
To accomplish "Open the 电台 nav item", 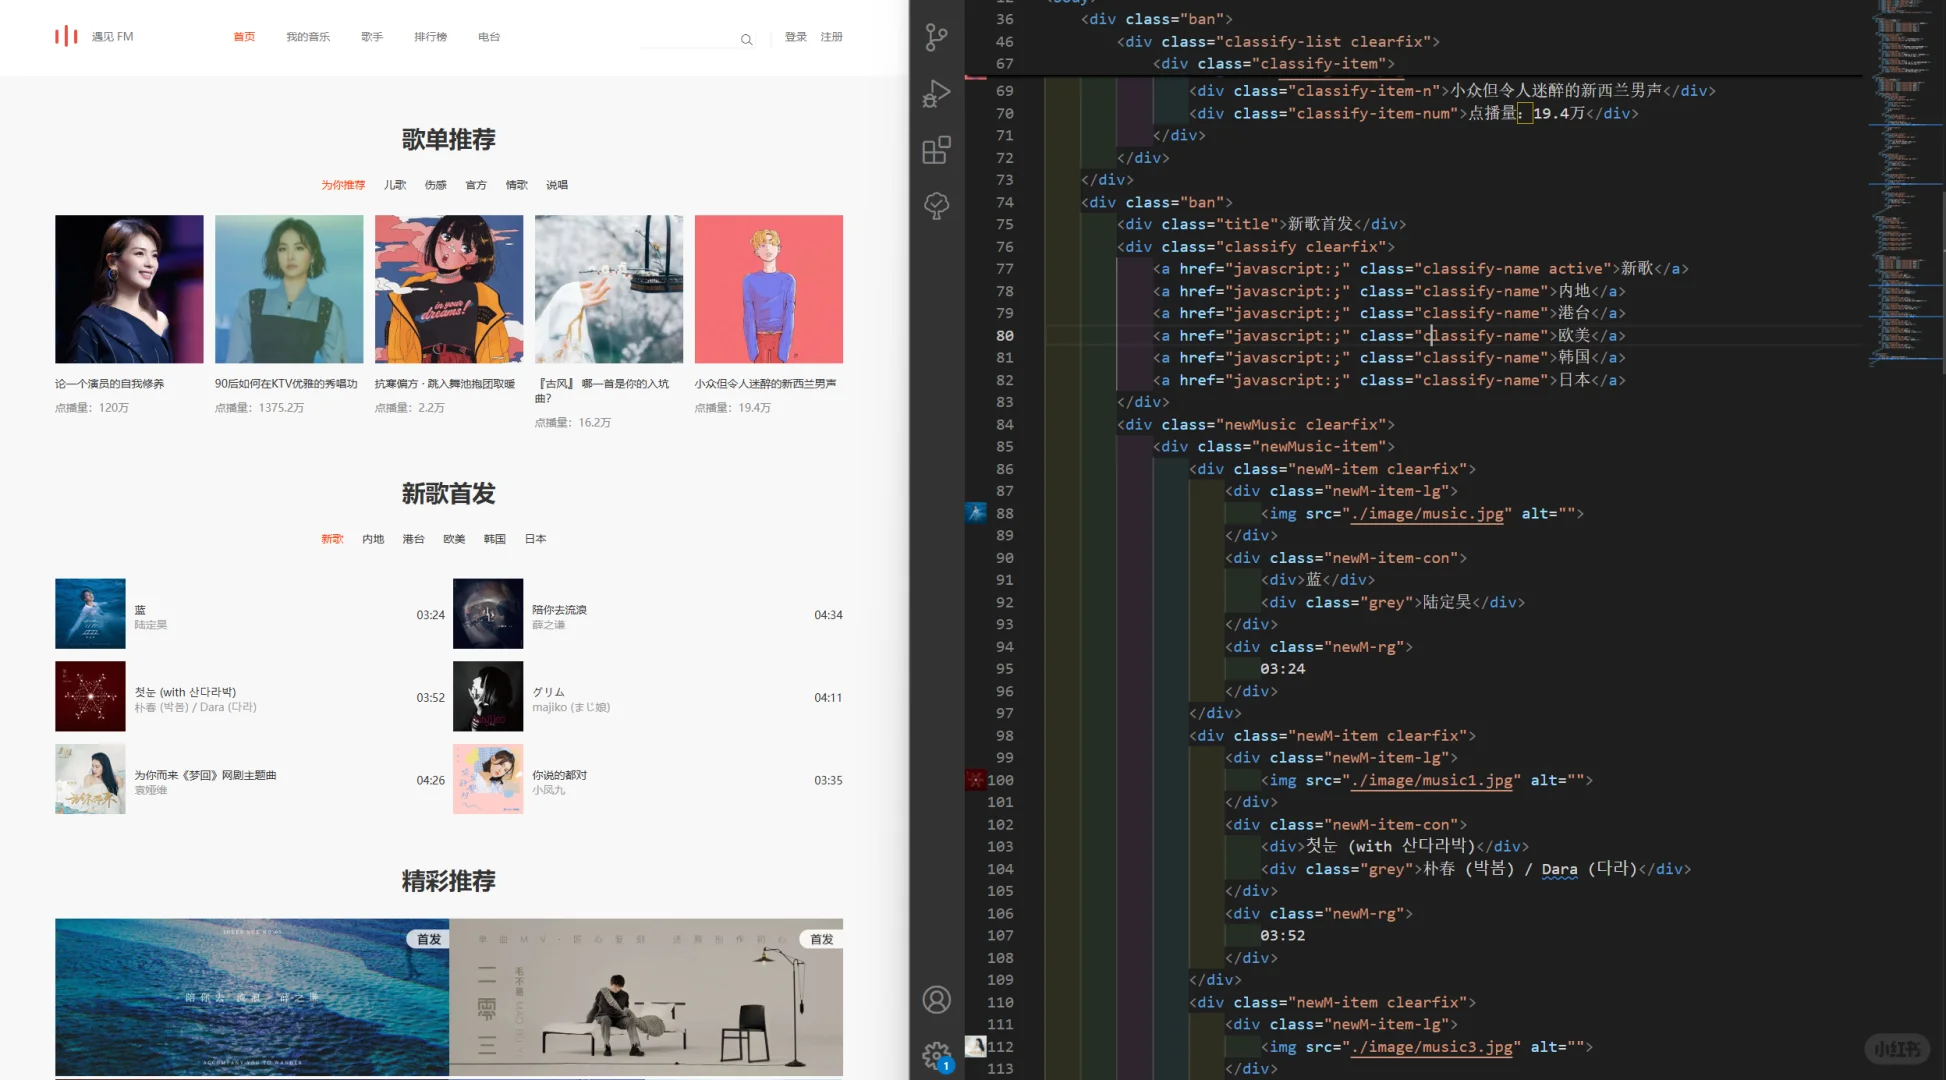I will click(x=488, y=36).
